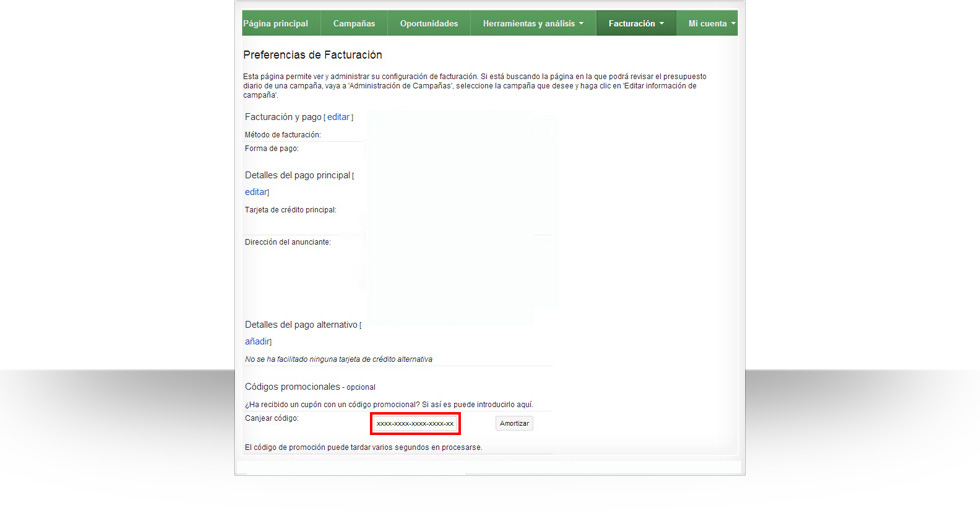Switch to the Campañas tab
Viewport: 980px width, 513px height.
coord(354,23)
